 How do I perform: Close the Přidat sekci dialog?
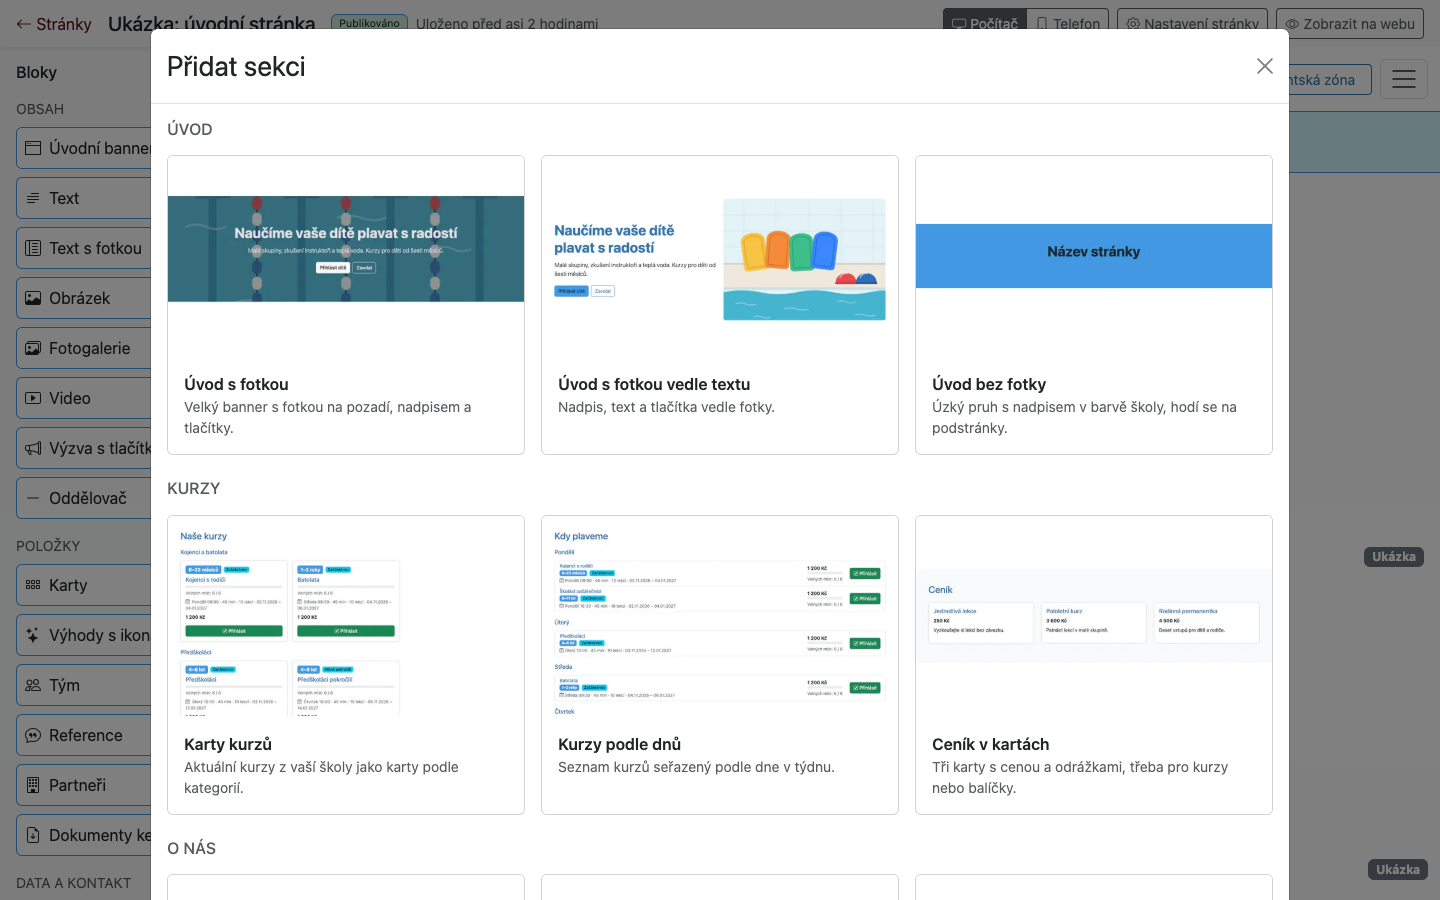point(1265,66)
